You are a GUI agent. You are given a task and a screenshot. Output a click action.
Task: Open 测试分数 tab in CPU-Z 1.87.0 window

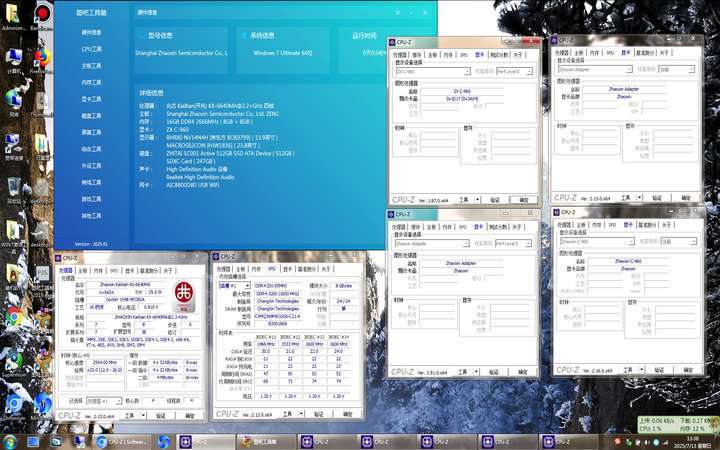[x=499, y=55]
